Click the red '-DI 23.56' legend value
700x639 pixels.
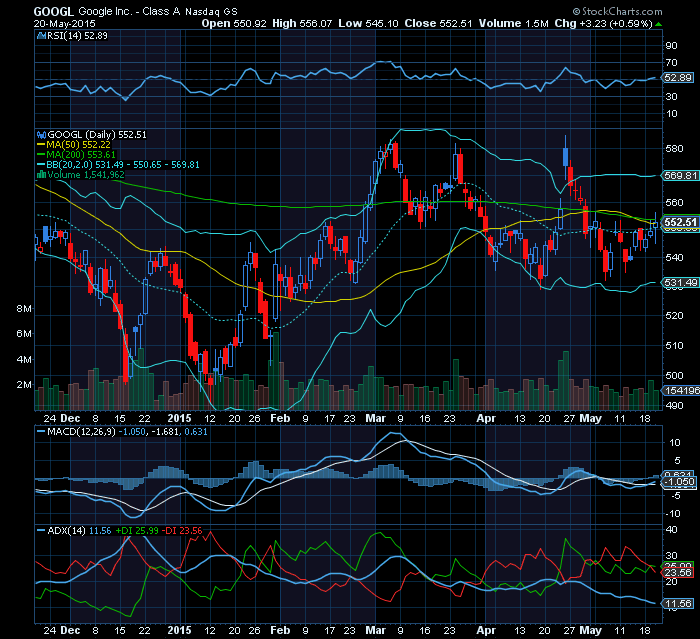point(182,531)
